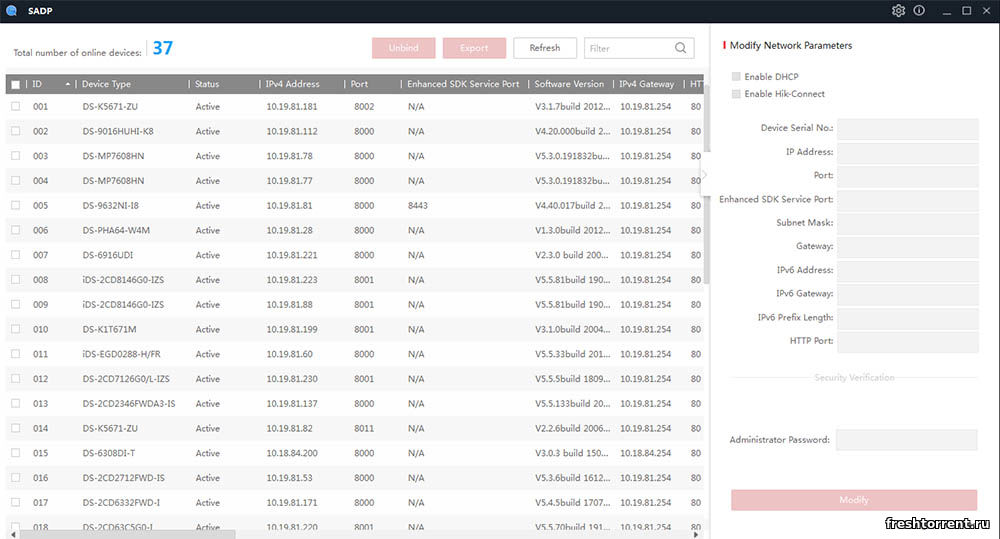Click the Port input field
This screenshot has width=1000, height=539.
point(908,175)
